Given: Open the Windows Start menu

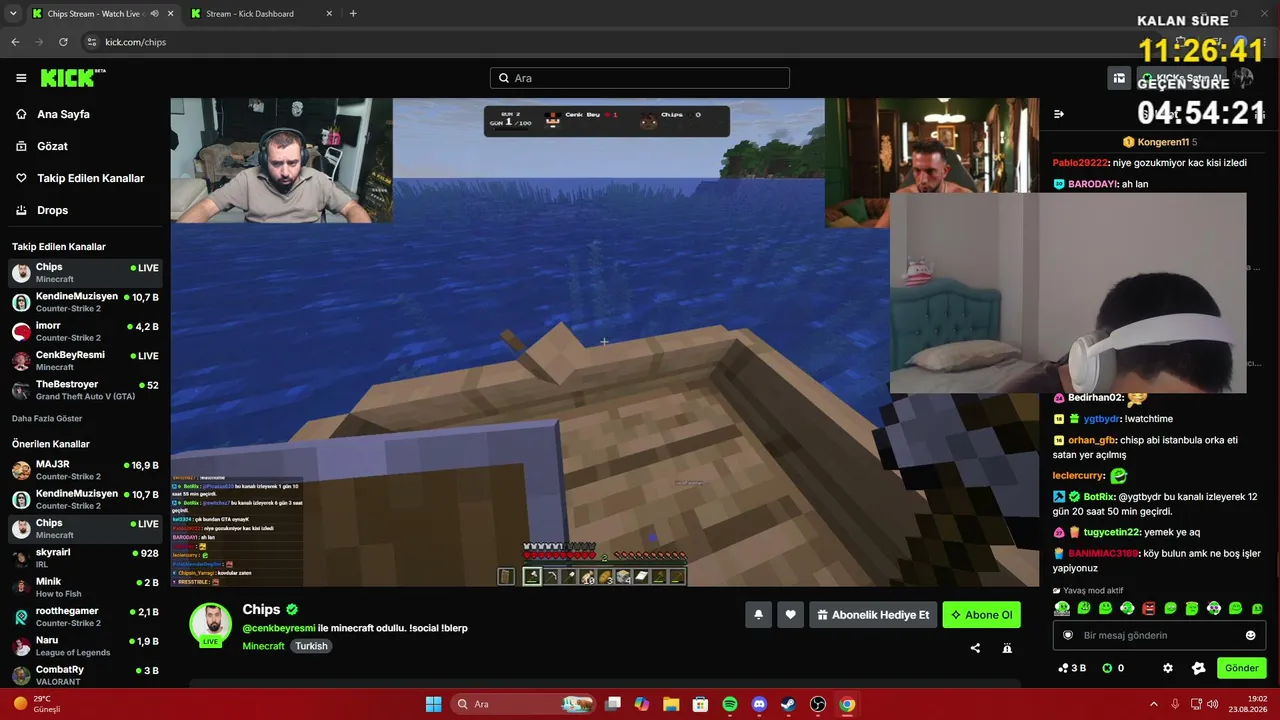Looking at the screenshot, I should point(433,704).
